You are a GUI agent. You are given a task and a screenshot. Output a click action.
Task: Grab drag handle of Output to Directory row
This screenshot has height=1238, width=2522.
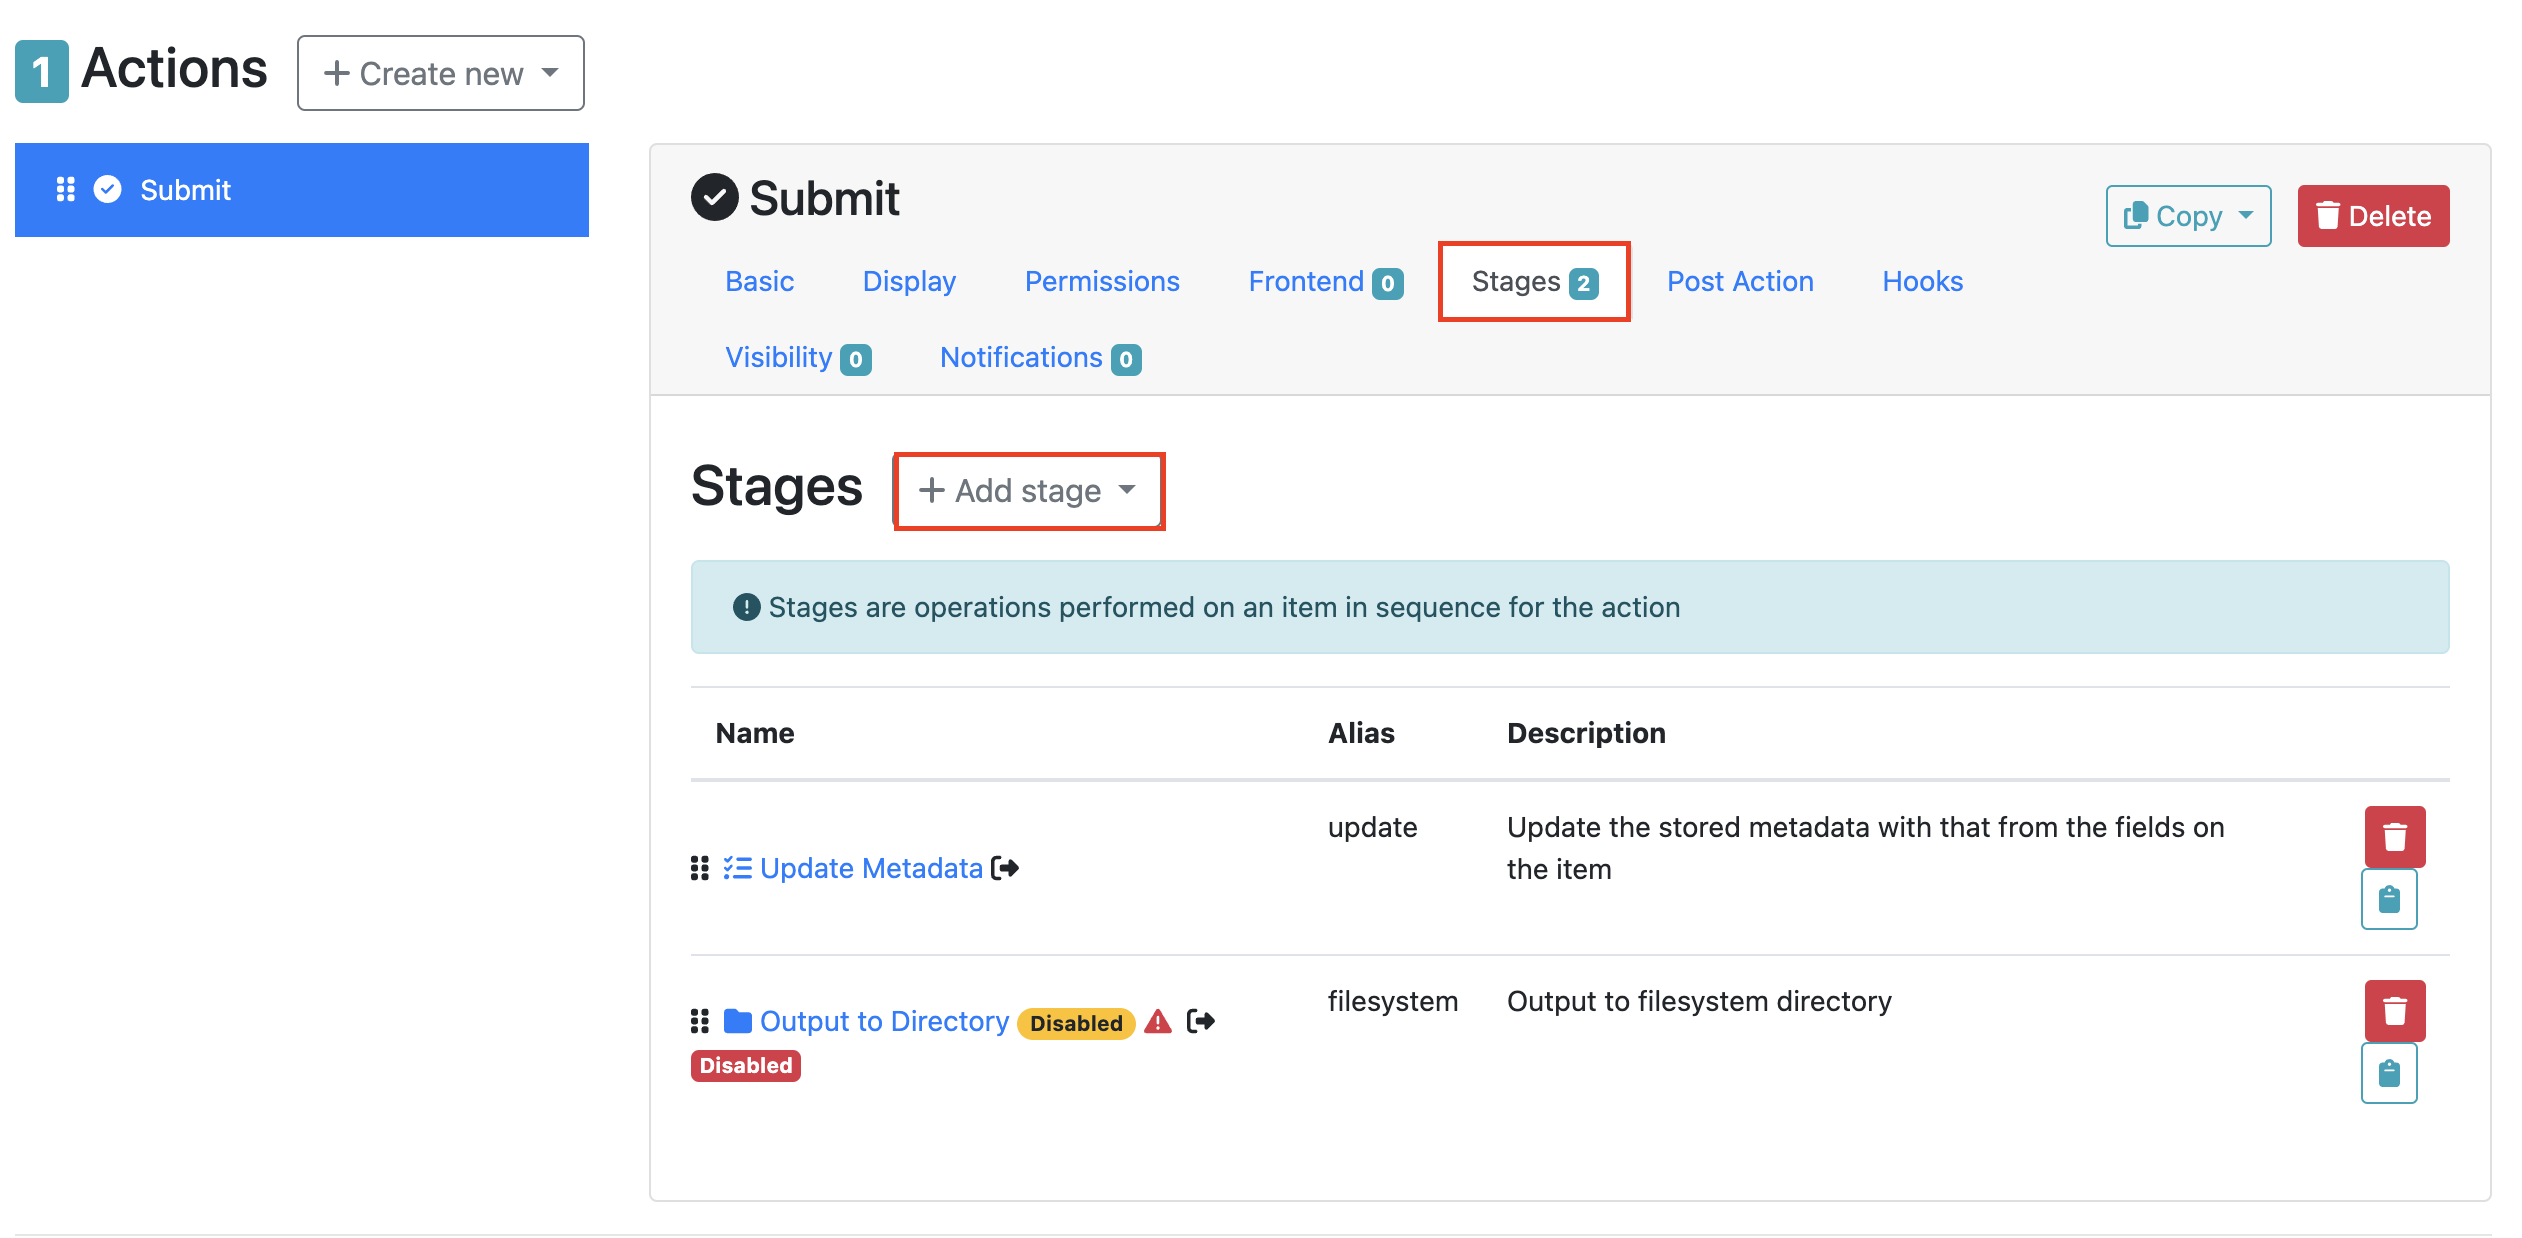point(699,1021)
